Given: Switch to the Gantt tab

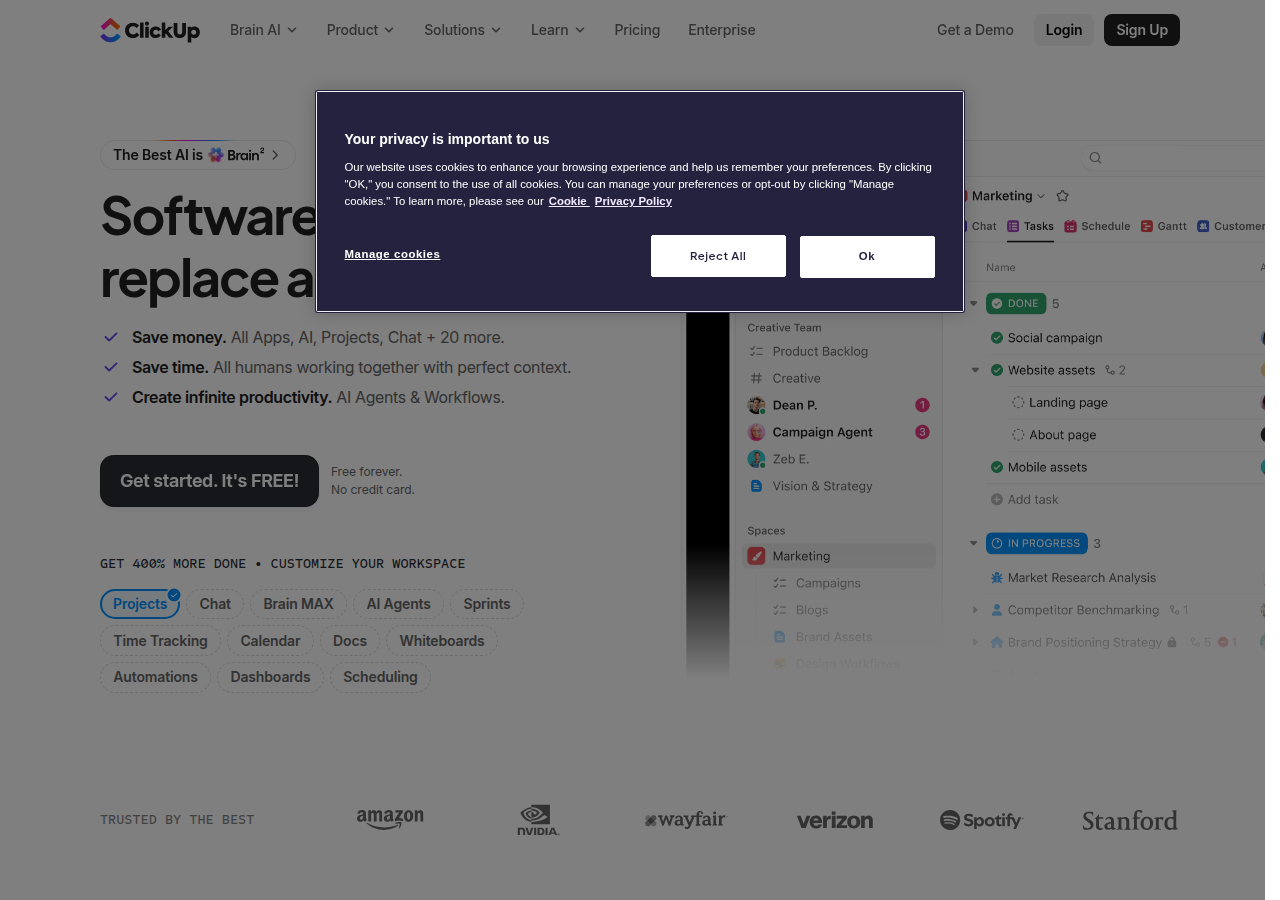Looking at the screenshot, I should 1164,226.
